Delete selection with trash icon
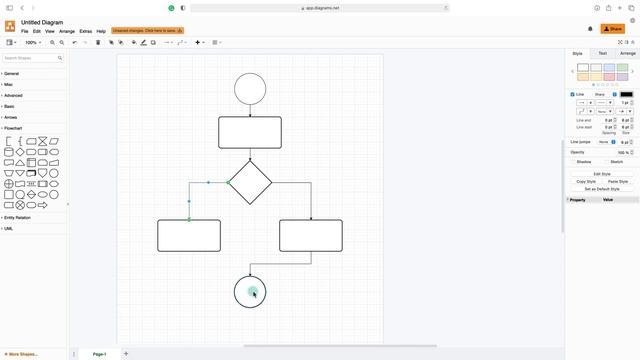Image resolution: width=640 pixels, height=360 pixels. click(98, 42)
